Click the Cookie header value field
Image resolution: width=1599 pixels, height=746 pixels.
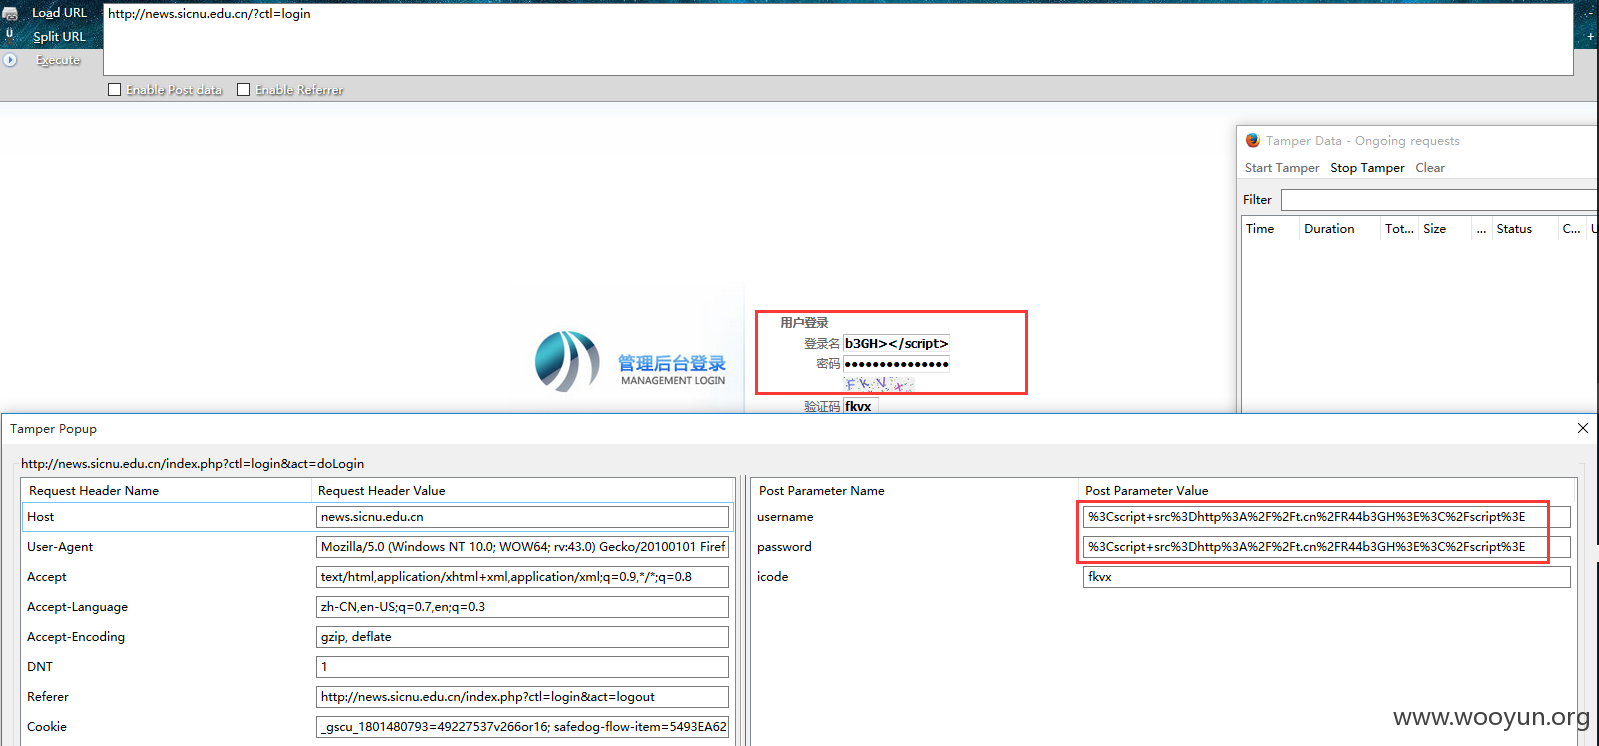[522, 727]
